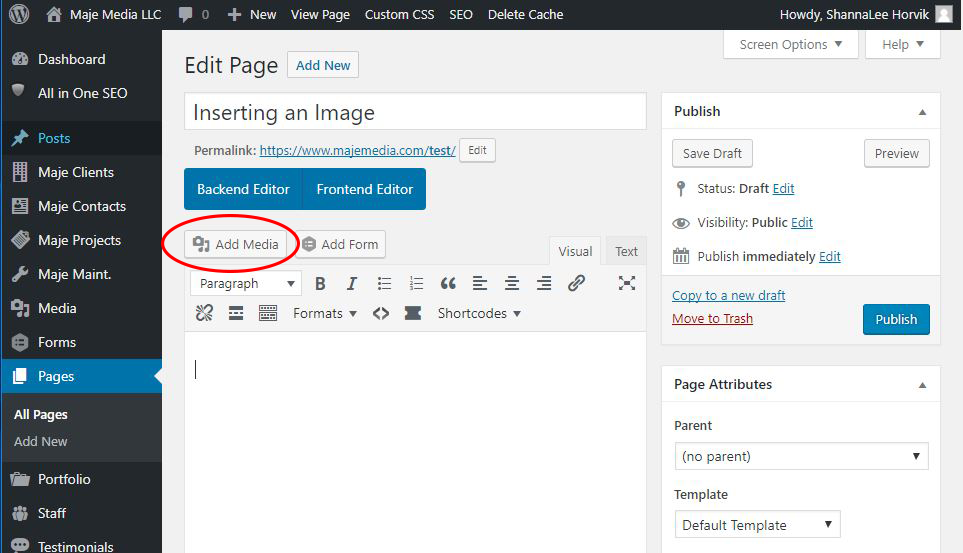Open the Formats dropdown
Image resolution: width=963 pixels, height=553 pixels.
click(325, 313)
